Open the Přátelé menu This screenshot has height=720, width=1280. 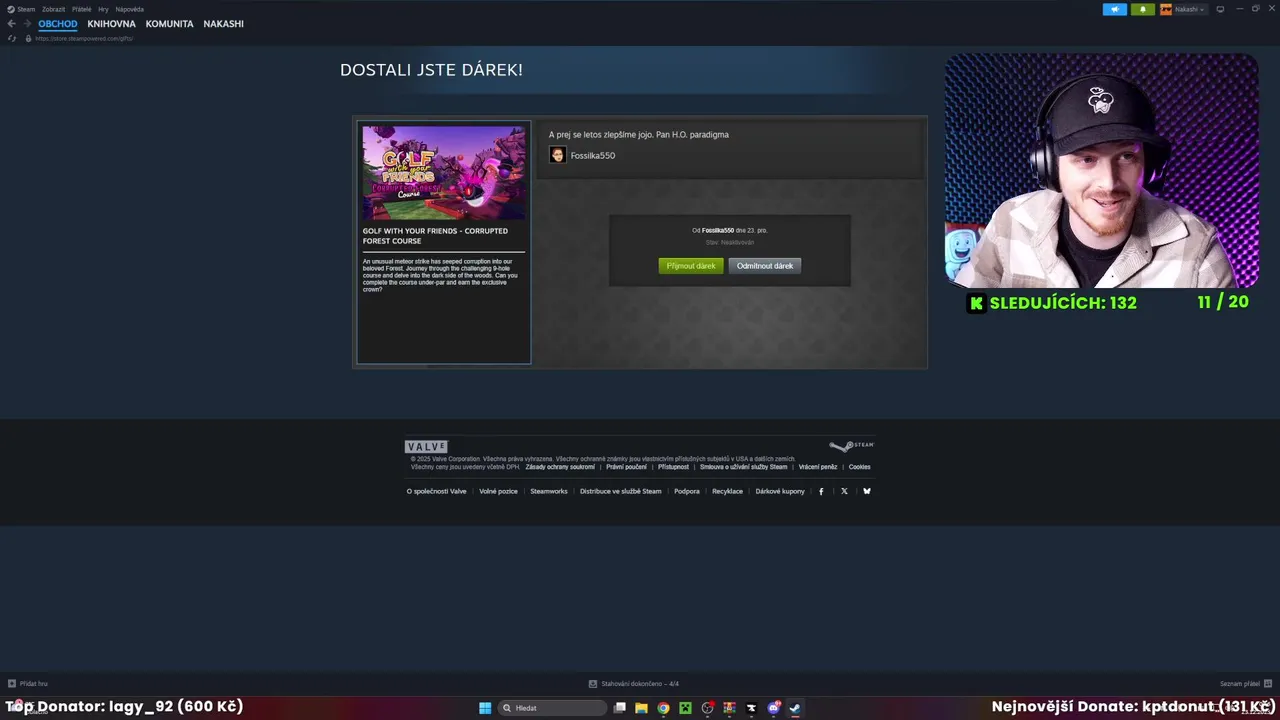point(81,9)
